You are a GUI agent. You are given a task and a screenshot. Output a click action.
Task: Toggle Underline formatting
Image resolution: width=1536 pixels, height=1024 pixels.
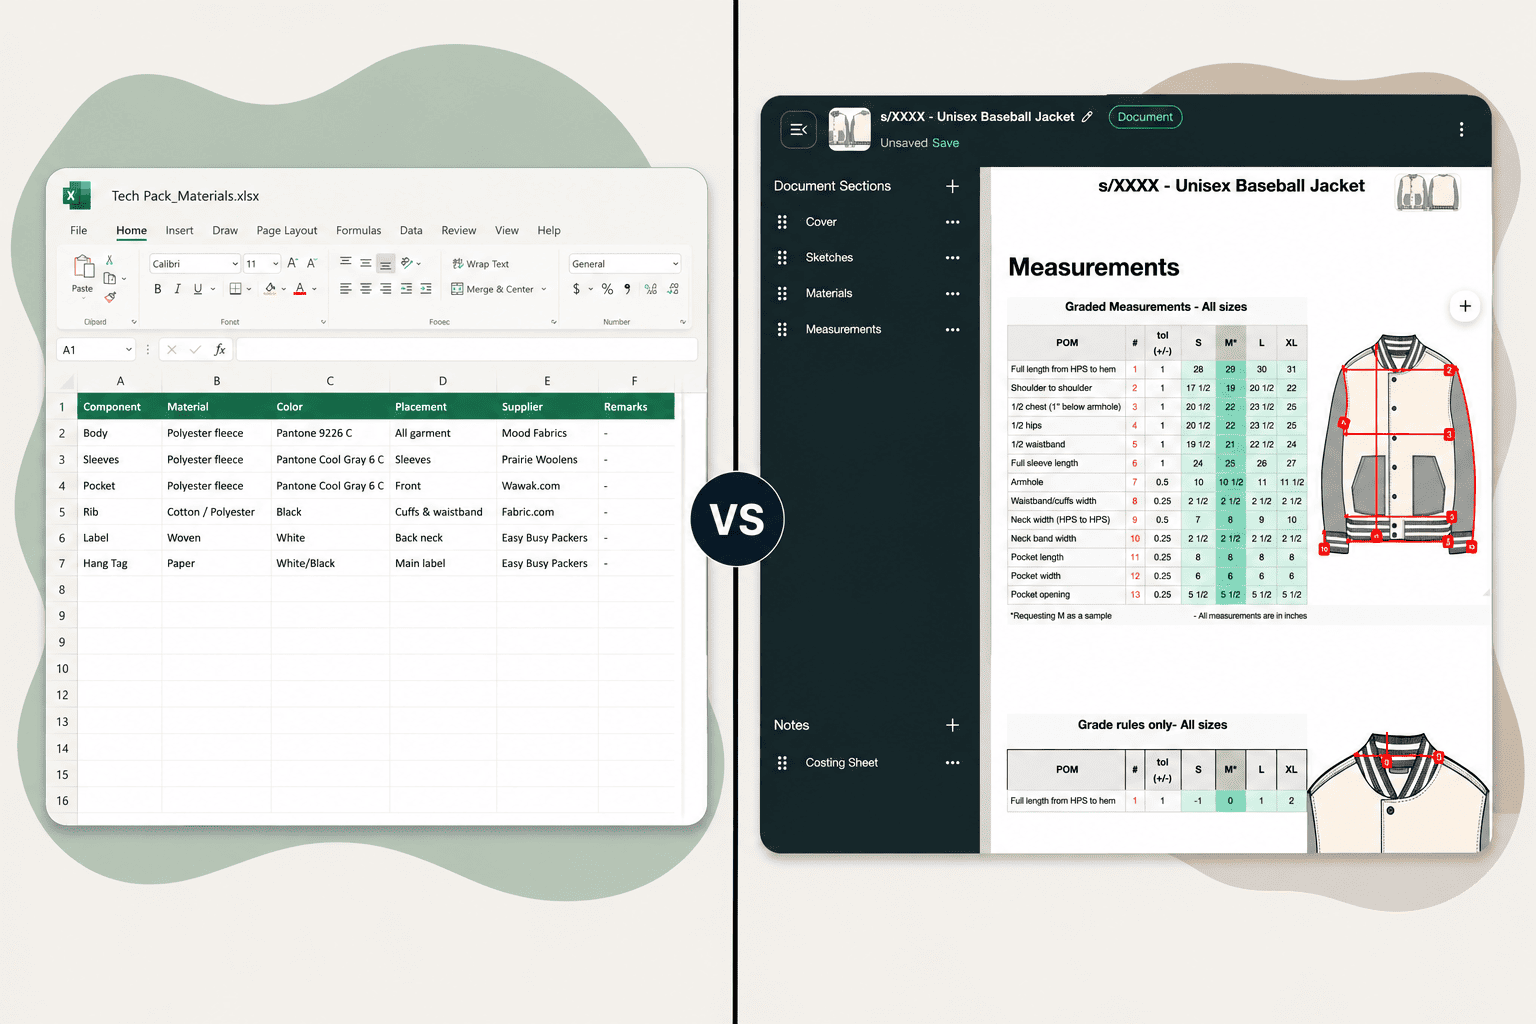tap(198, 289)
